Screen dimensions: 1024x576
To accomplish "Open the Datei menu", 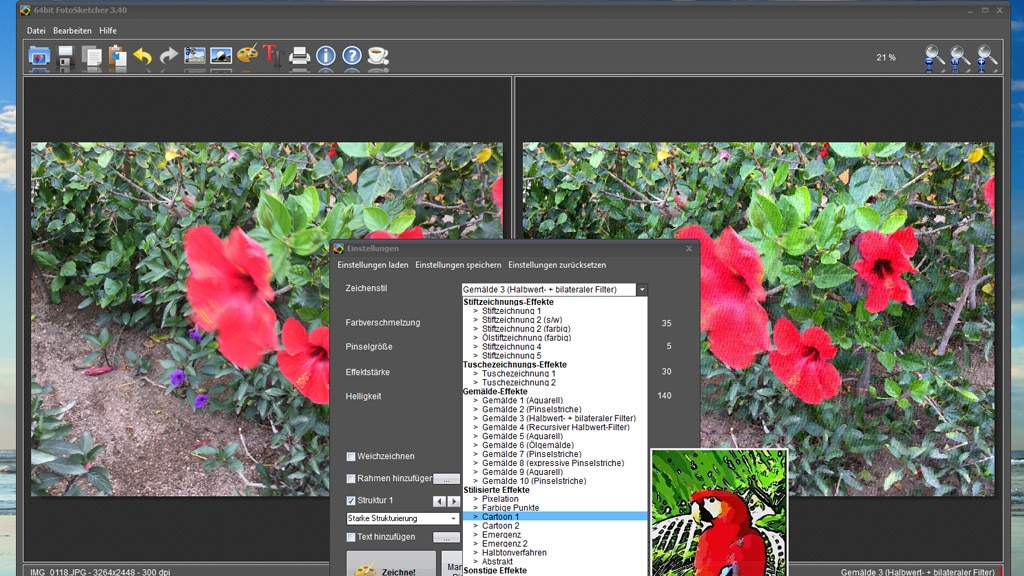I will (x=35, y=30).
